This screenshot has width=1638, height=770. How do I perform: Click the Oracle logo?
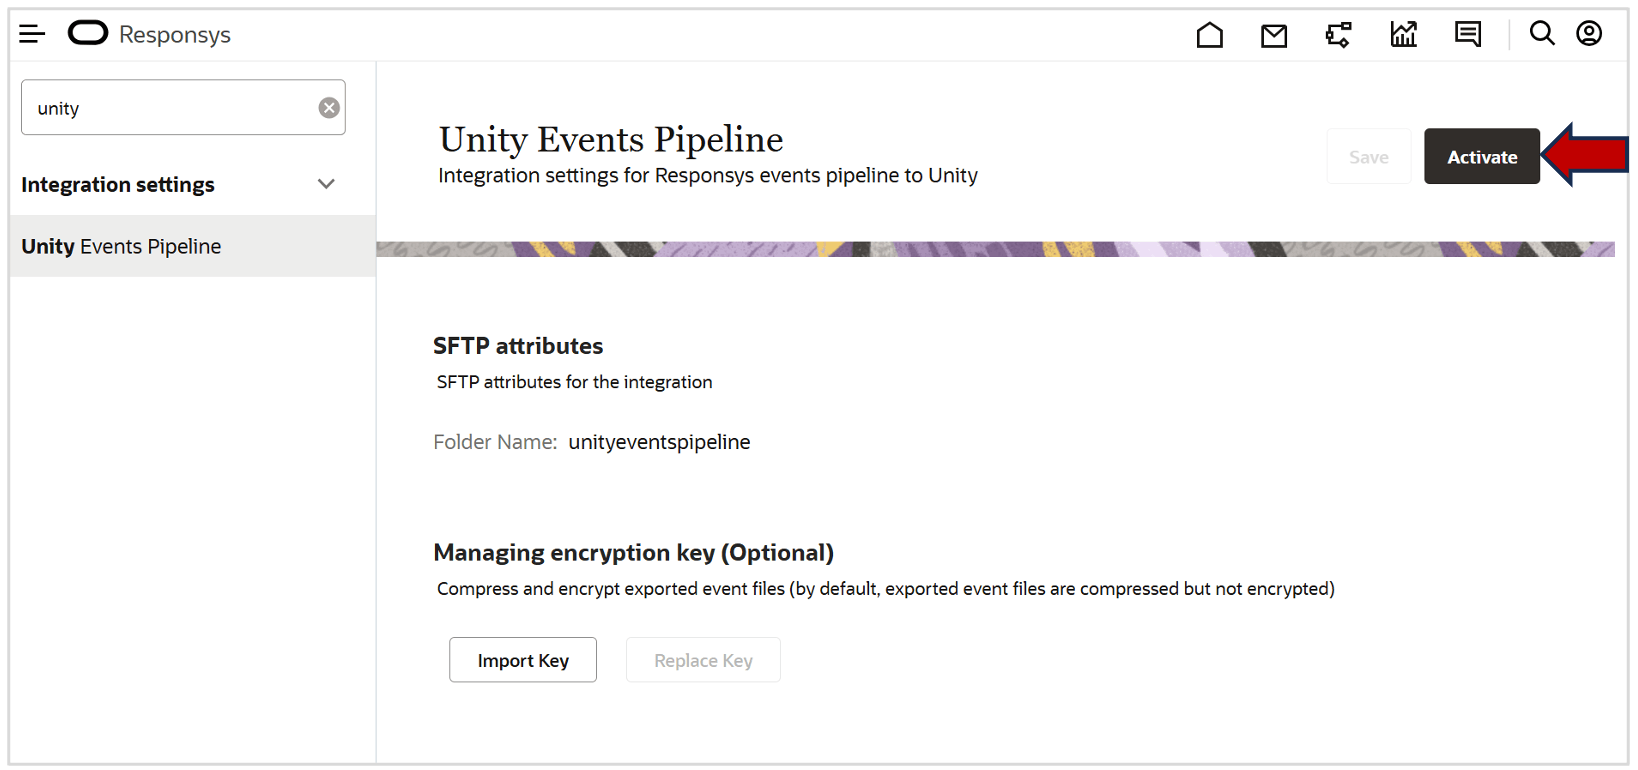(88, 32)
